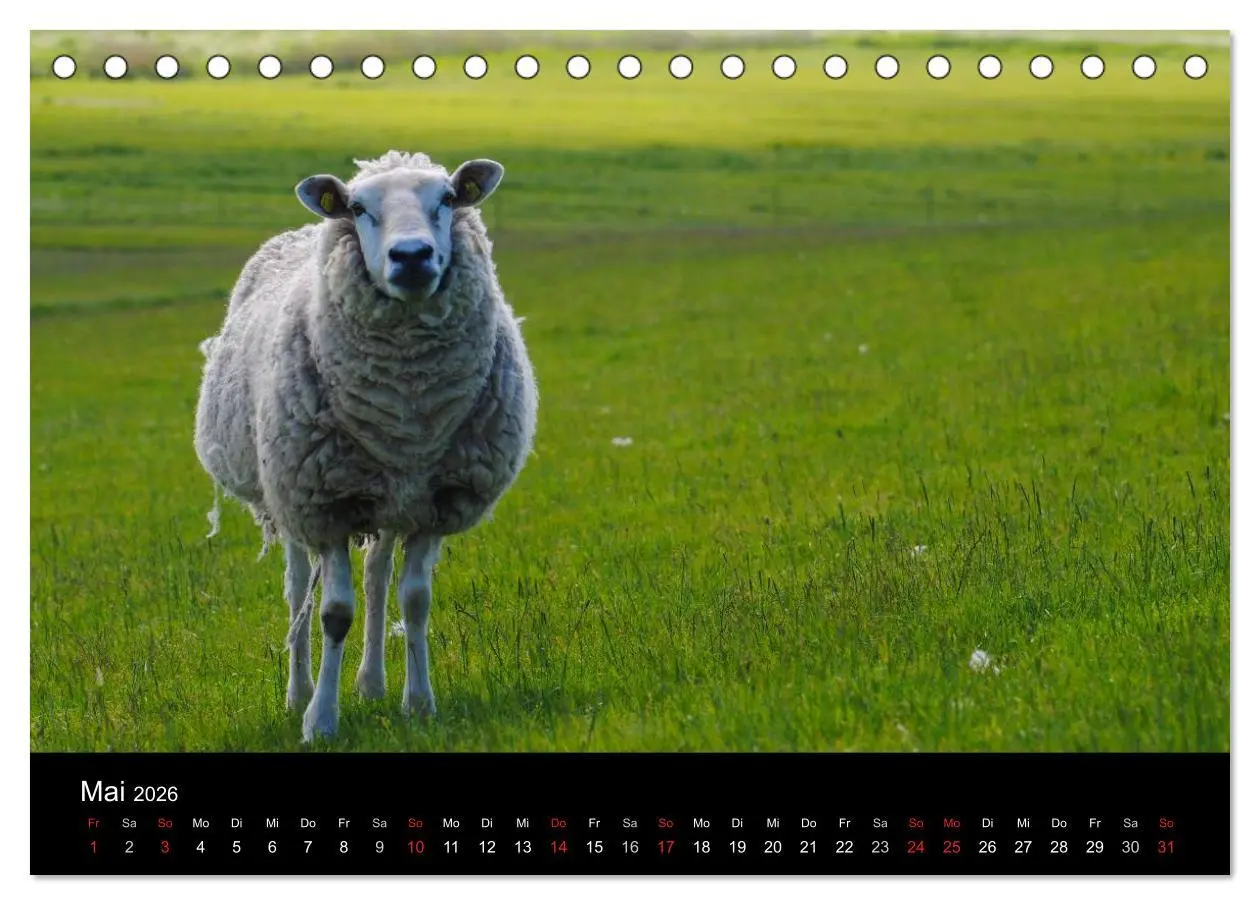Select the grey Saturday date 16

pos(630,848)
